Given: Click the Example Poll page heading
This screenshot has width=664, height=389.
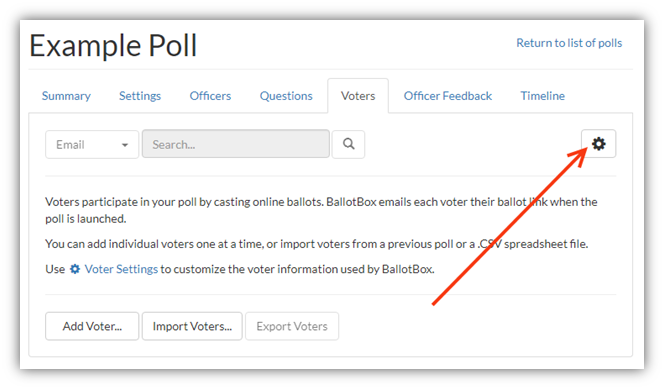Looking at the screenshot, I should pyautogui.click(x=113, y=46).
